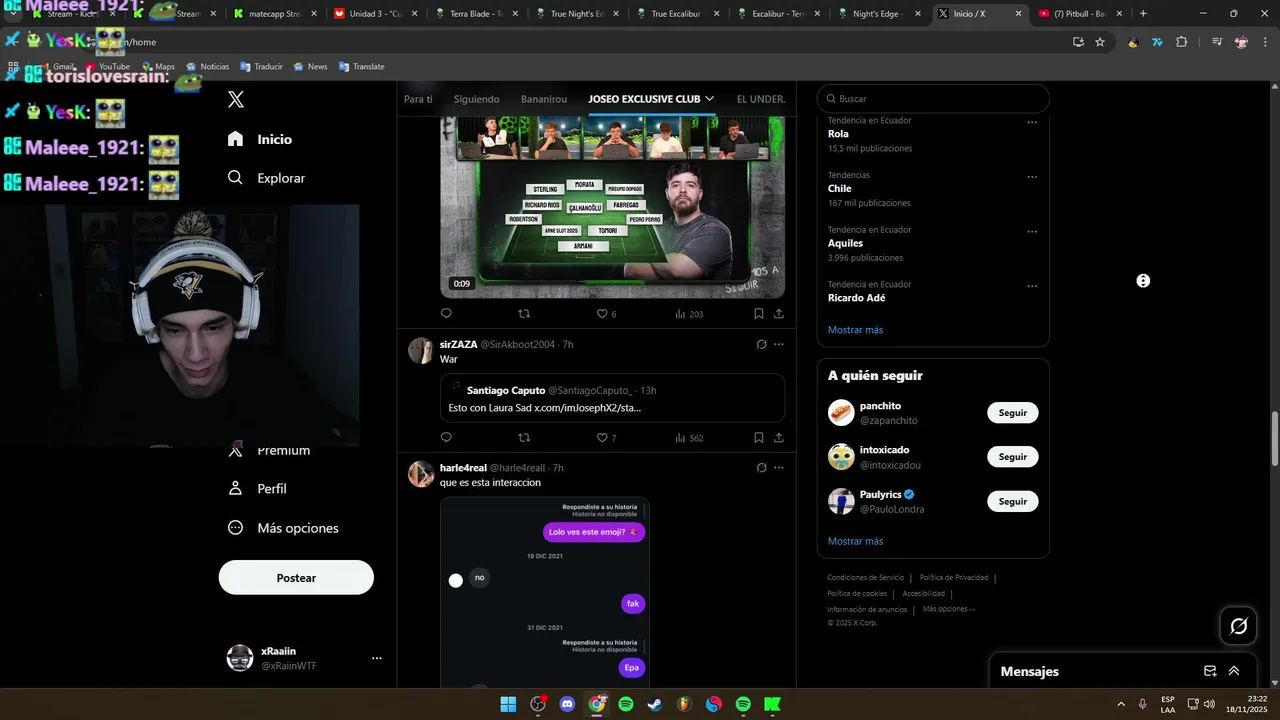View analytics showing 203 views
Image resolution: width=1280 pixels, height=720 pixels.
689,313
